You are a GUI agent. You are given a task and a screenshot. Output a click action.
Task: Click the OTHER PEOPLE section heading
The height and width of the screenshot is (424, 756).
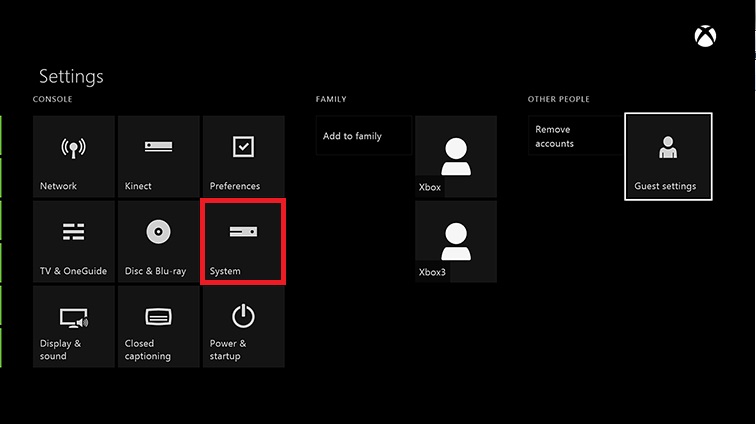(x=558, y=99)
